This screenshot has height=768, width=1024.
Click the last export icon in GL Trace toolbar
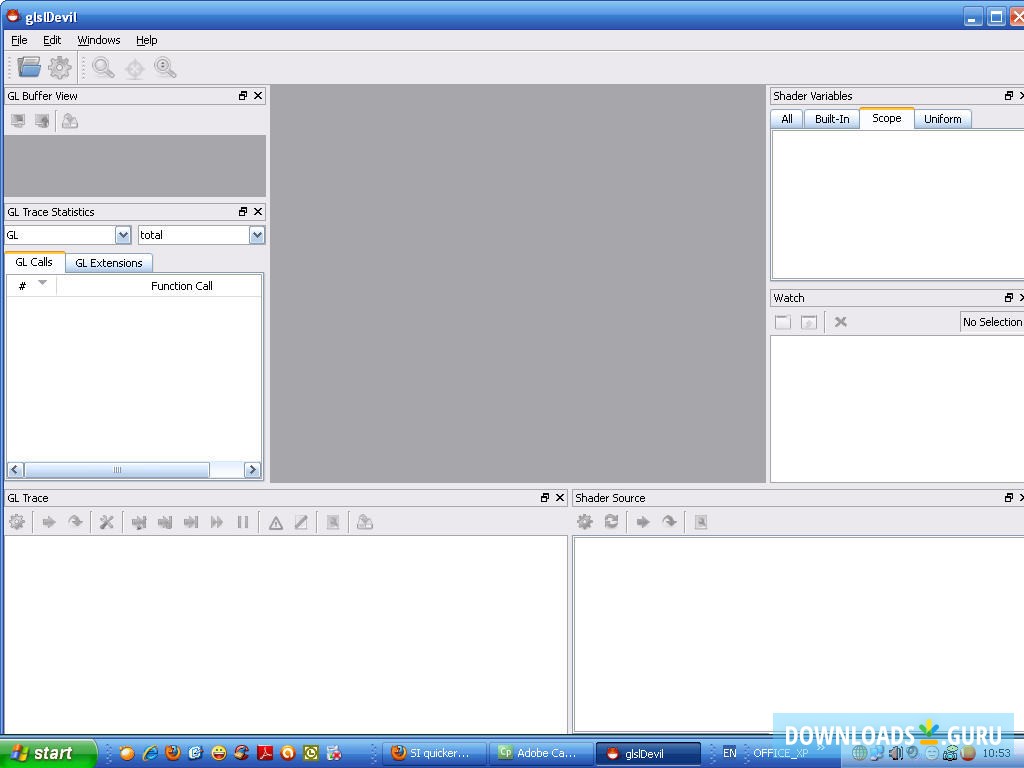coord(365,522)
